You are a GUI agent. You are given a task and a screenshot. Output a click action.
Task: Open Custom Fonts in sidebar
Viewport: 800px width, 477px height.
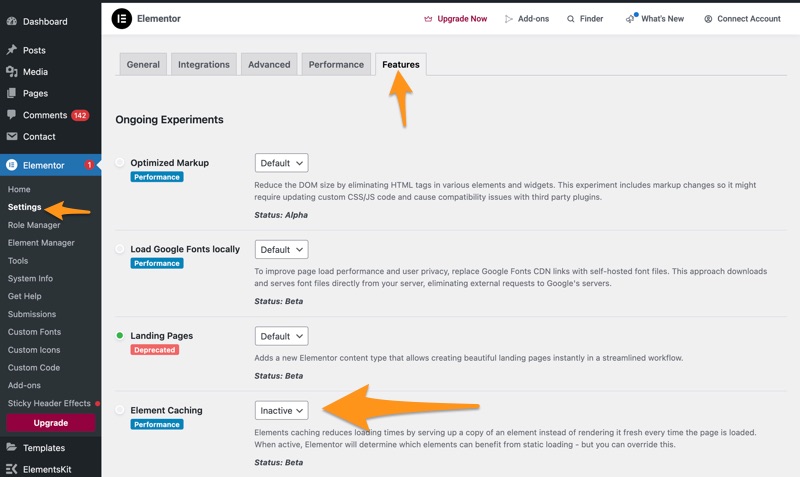(34, 332)
